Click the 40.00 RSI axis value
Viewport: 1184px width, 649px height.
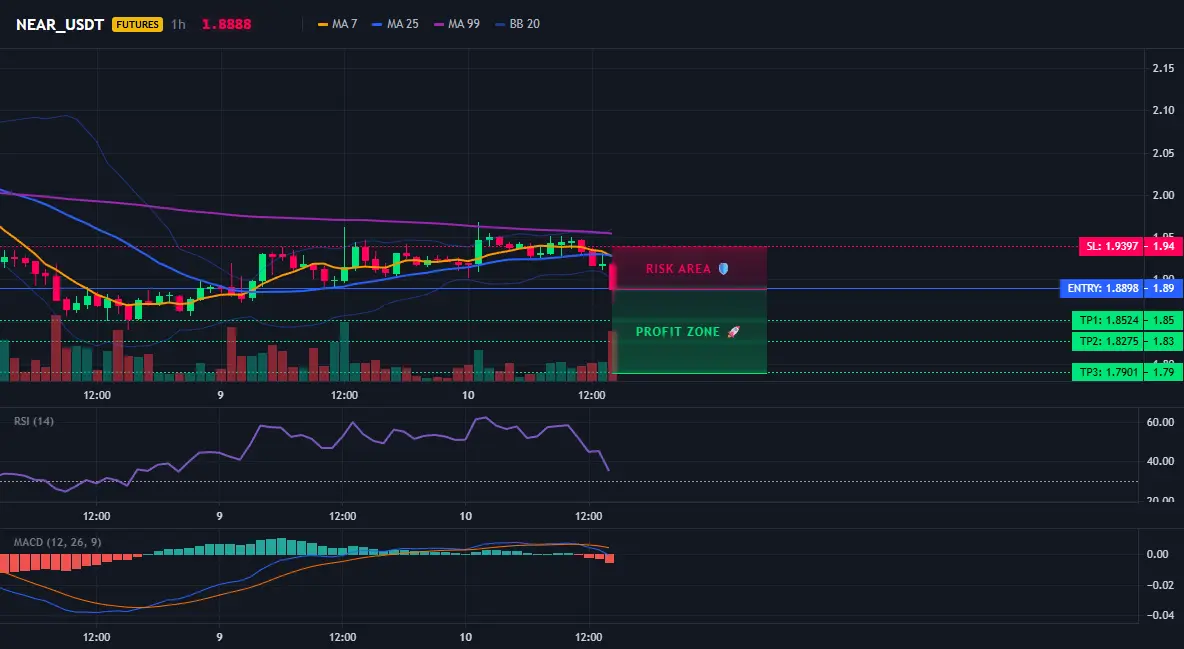(1160, 462)
